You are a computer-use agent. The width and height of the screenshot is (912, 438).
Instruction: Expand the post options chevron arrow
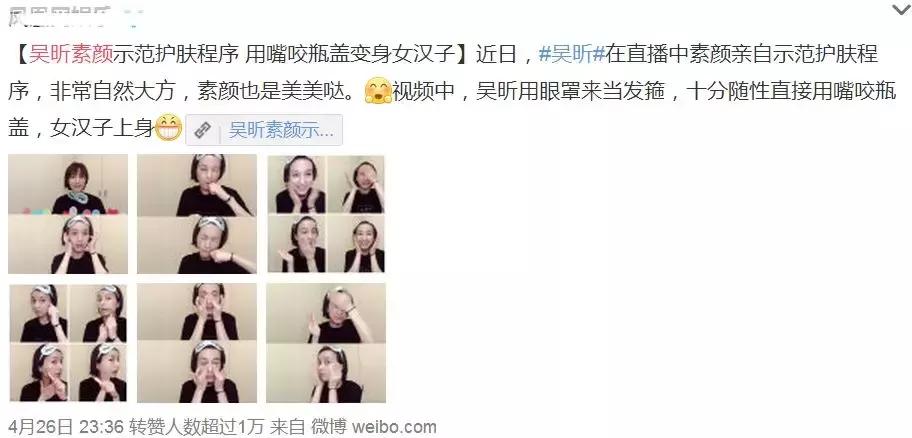(x=900, y=9)
